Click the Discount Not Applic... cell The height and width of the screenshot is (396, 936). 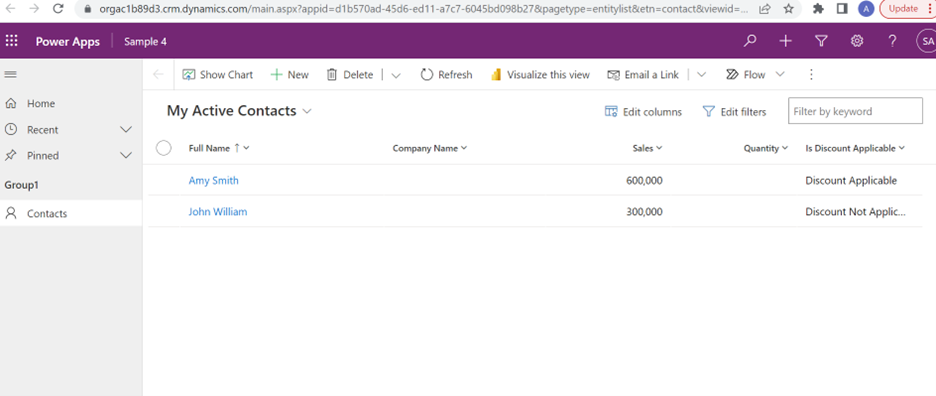point(855,211)
